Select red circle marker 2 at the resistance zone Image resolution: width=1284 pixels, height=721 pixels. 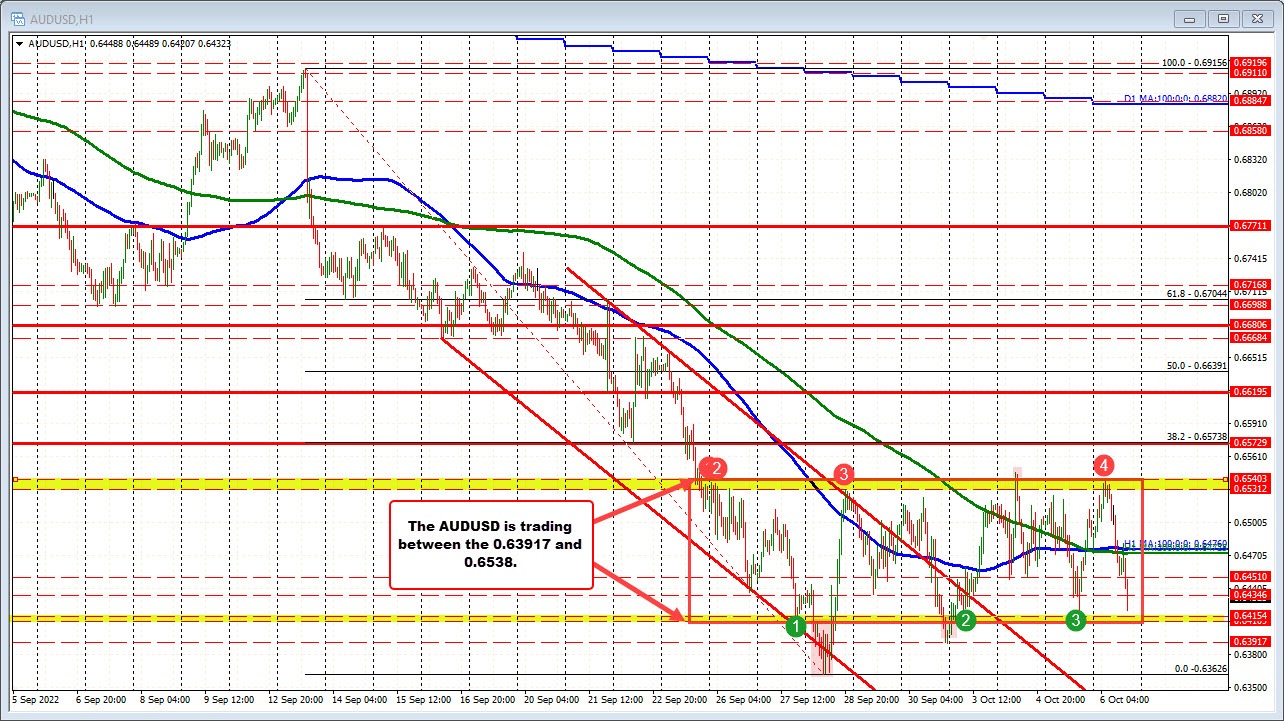click(x=714, y=467)
